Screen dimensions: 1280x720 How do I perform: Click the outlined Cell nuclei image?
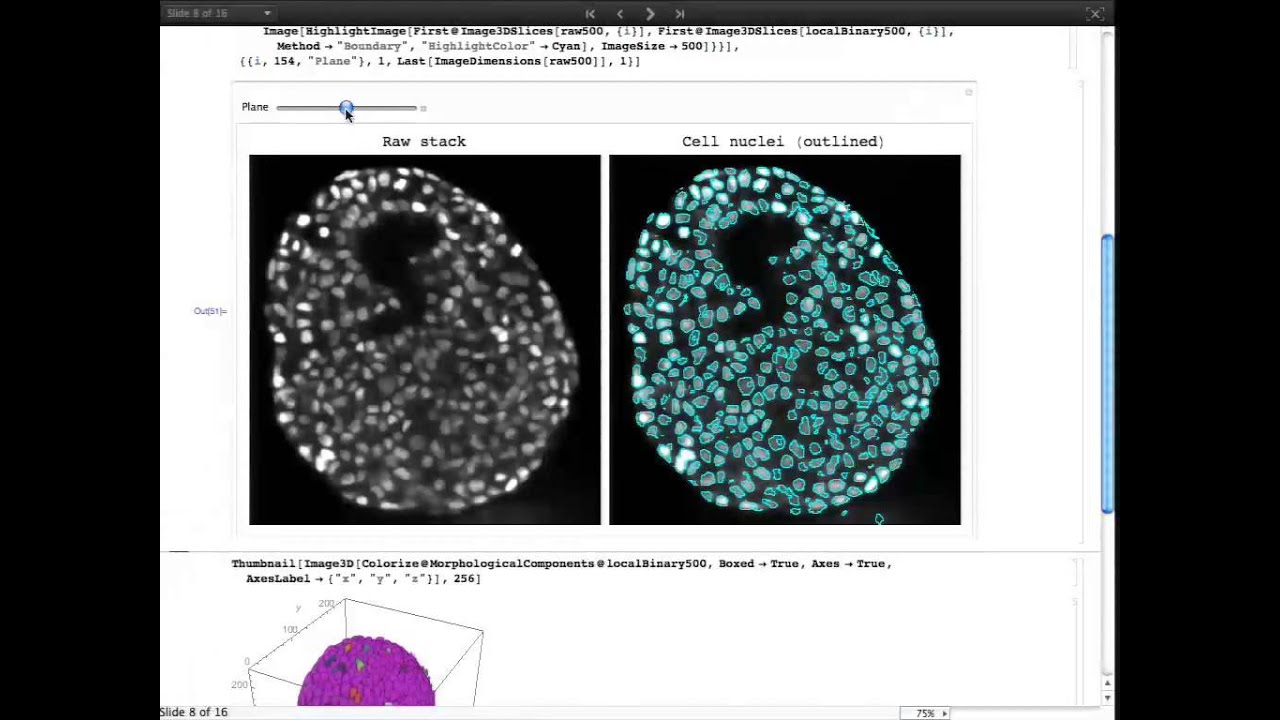point(785,340)
